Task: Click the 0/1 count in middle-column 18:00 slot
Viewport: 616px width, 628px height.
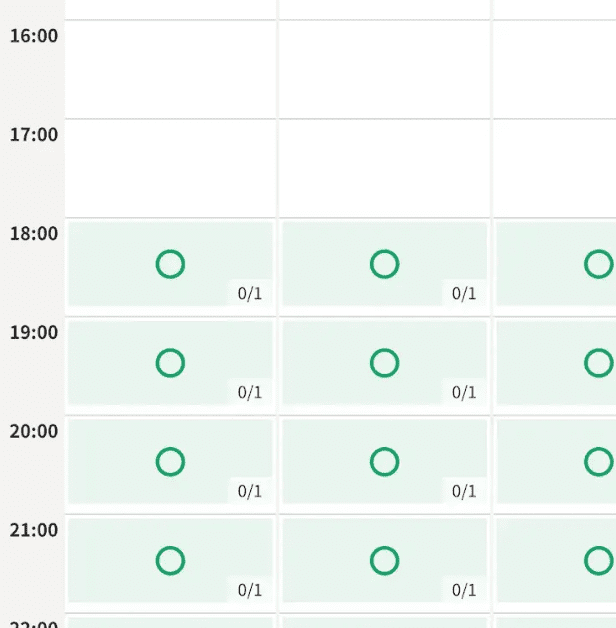Action: (464, 294)
